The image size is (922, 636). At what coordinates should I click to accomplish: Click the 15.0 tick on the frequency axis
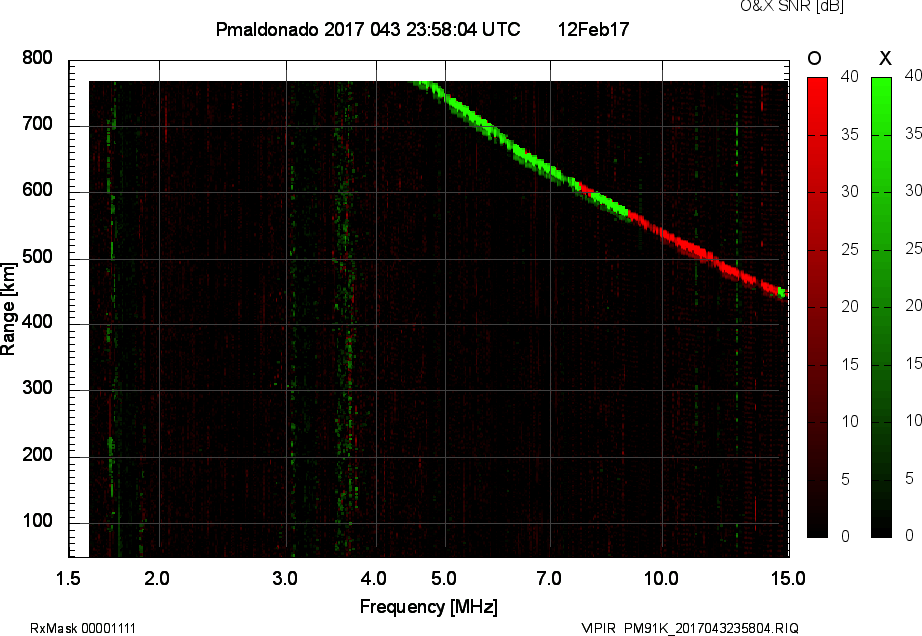(x=787, y=577)
